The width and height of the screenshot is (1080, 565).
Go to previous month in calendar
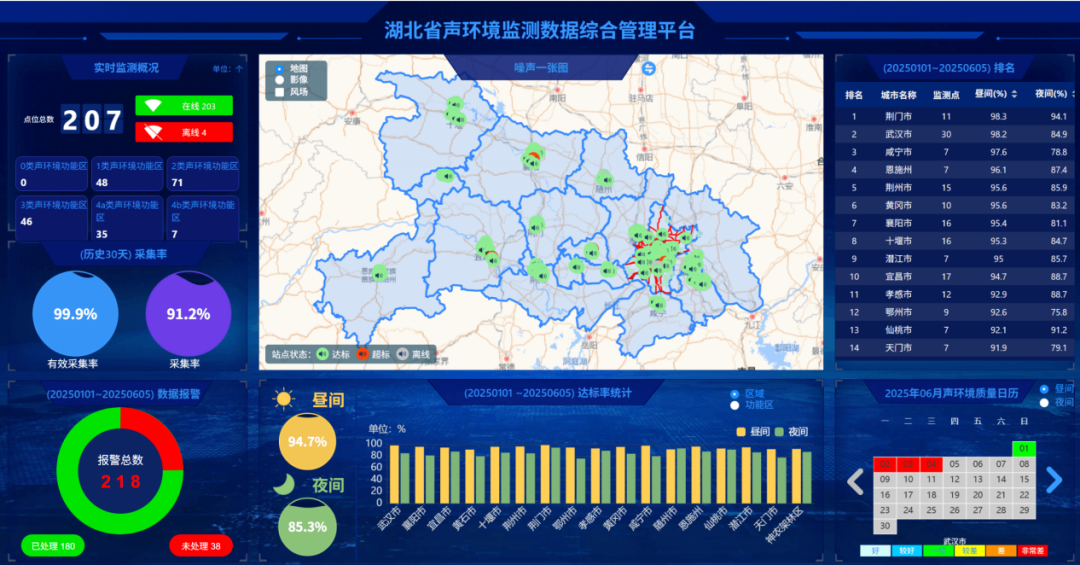click(855, 481)
